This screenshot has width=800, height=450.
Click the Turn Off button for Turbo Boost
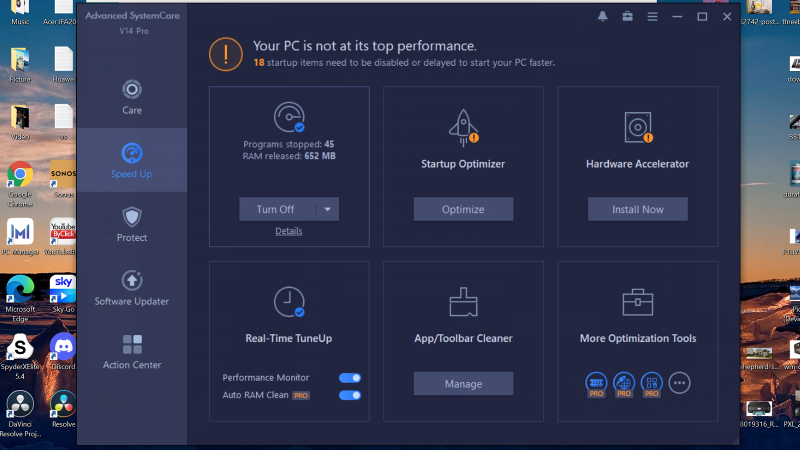click(278, 209)
